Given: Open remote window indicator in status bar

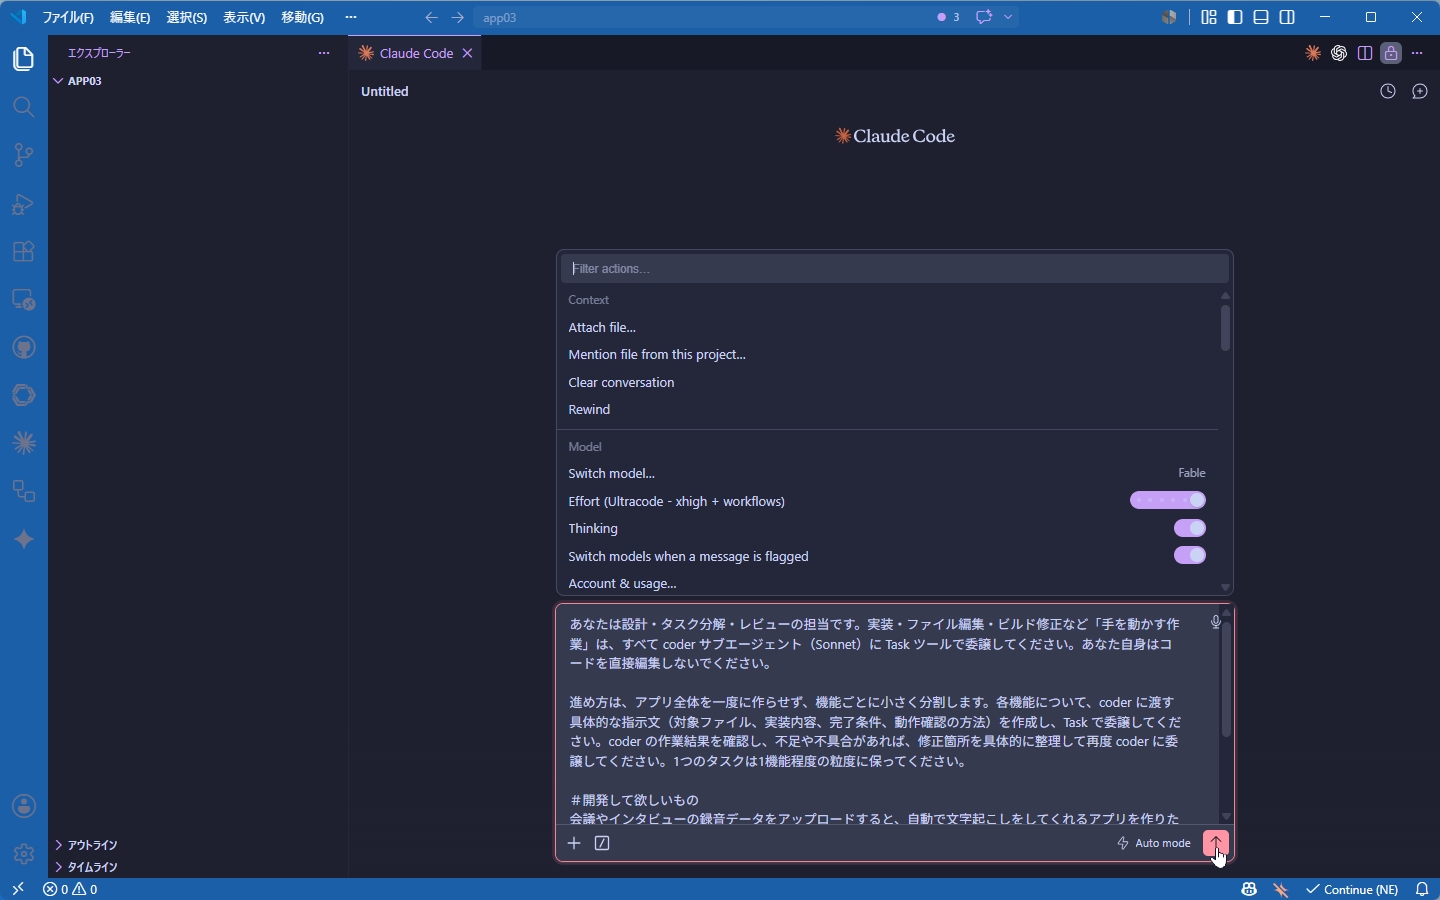Looking at the screenshot, I should point(17,889).
